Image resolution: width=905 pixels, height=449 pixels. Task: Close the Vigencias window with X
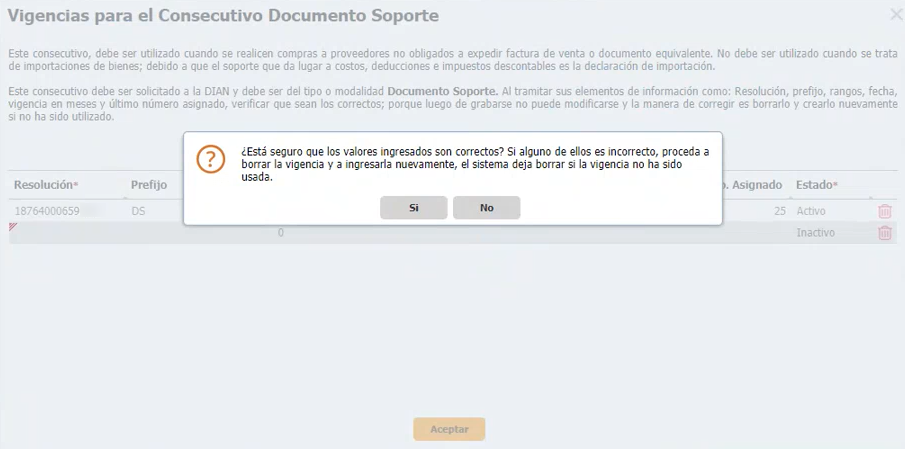(x=895, y=15)
